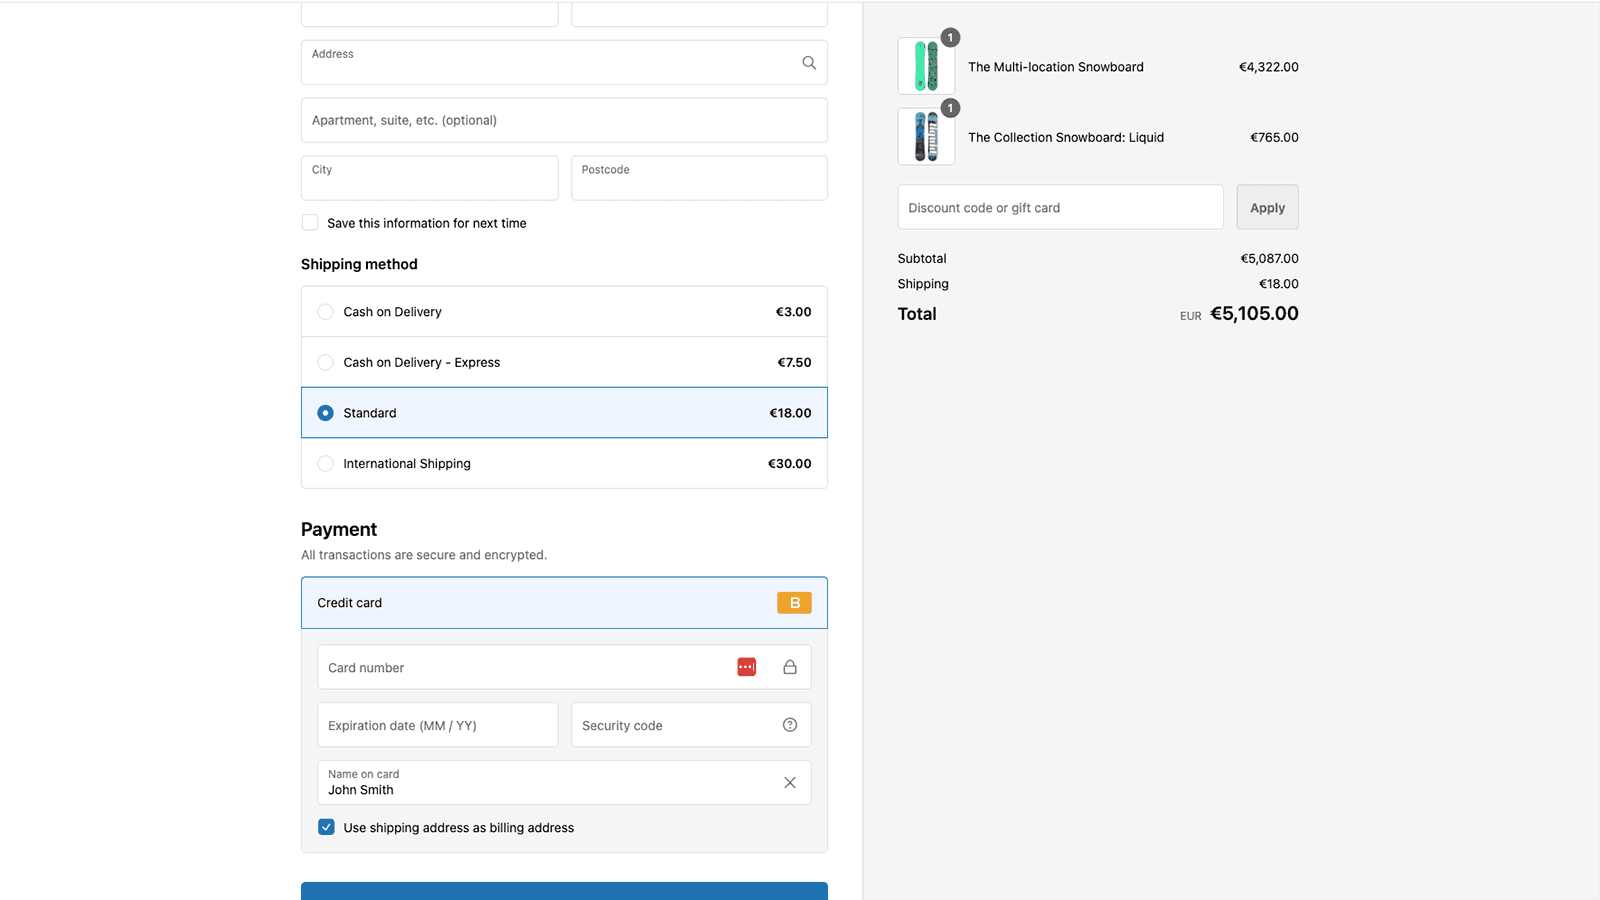Clear the name on card with X icon

tap(790, 783)
